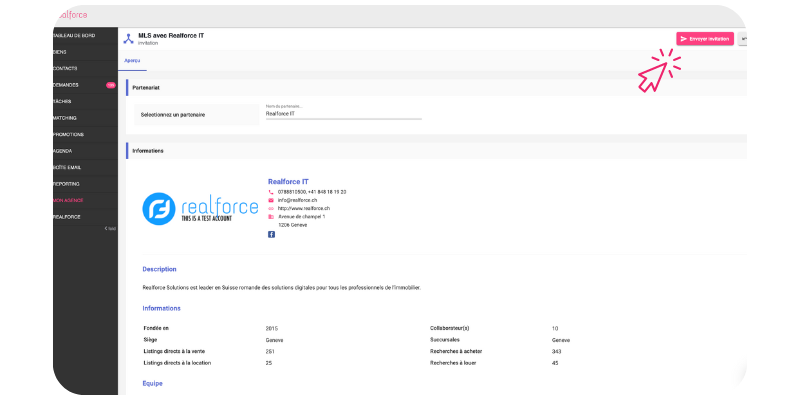Click the Succursales label
The width and height of the screenshot is (800, 400).
point(445,339)
